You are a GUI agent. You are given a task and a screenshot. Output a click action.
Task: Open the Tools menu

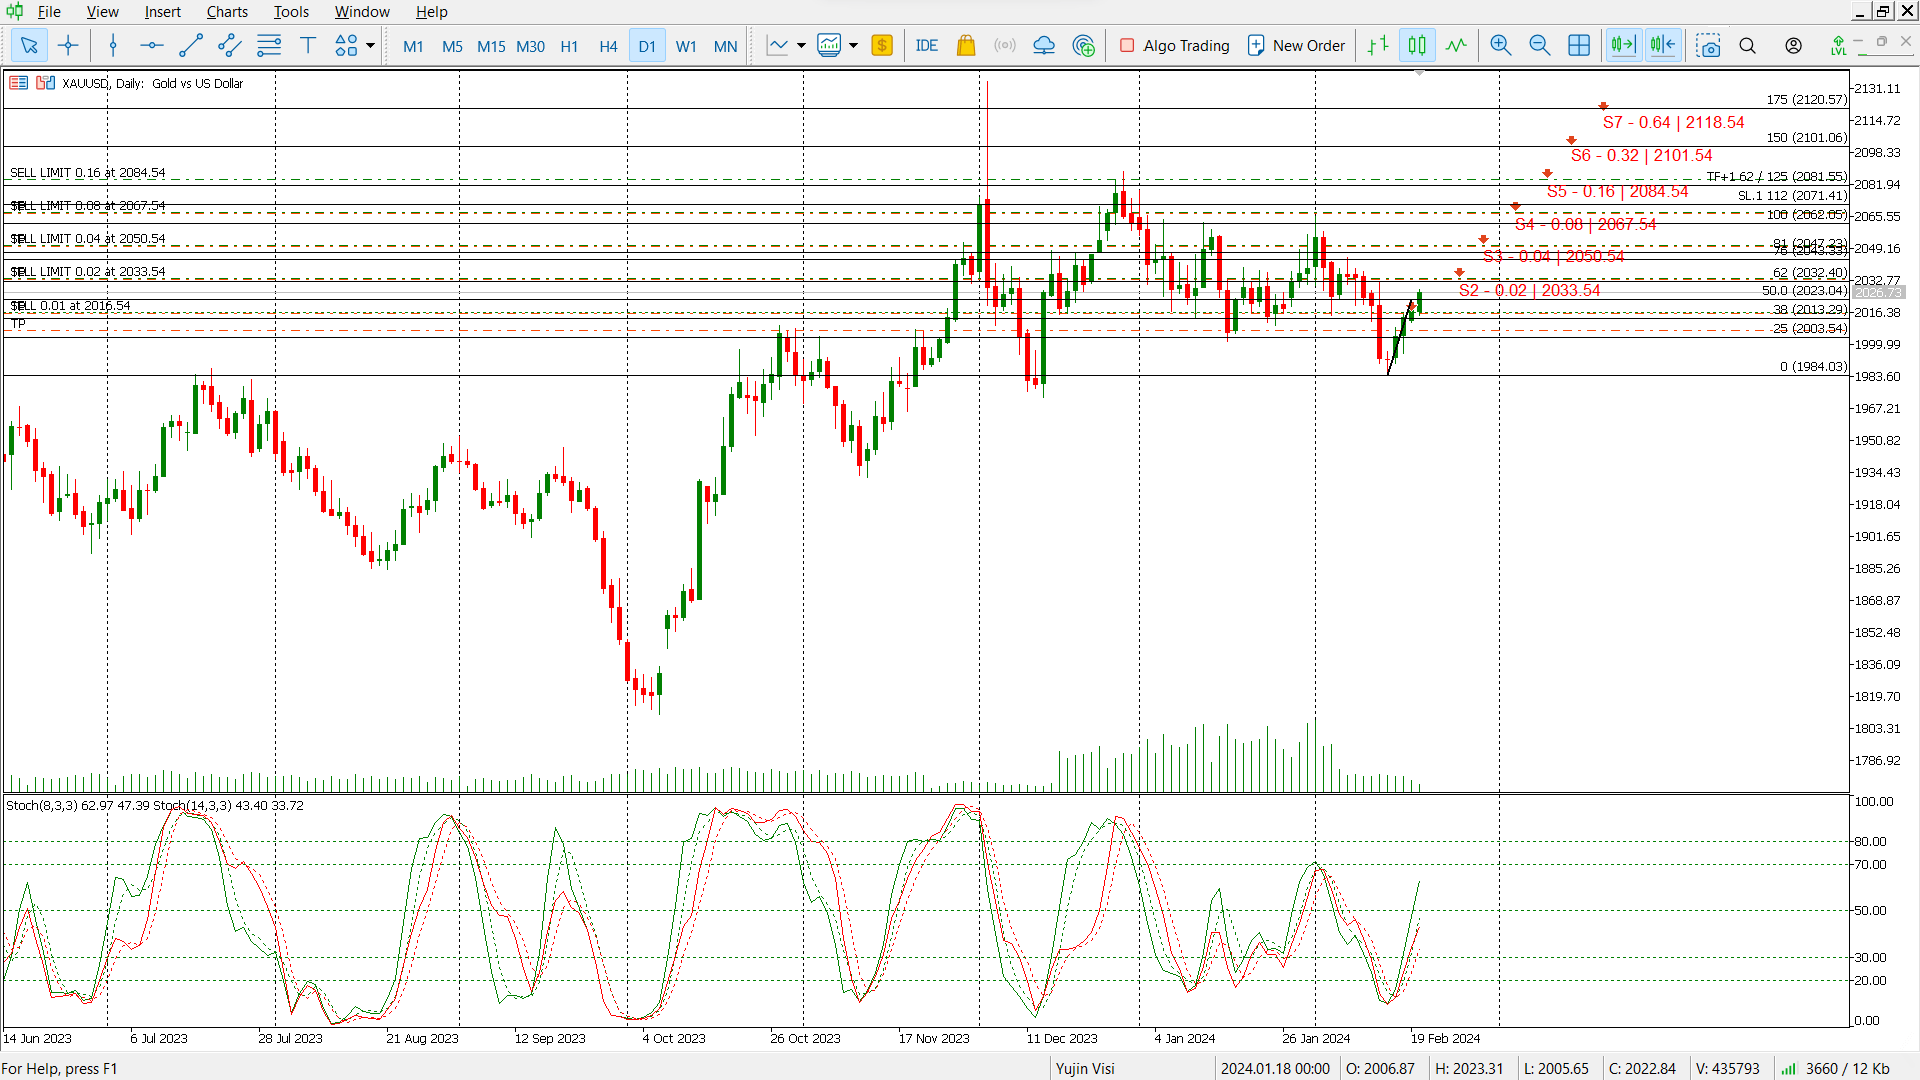pos(291,12)
